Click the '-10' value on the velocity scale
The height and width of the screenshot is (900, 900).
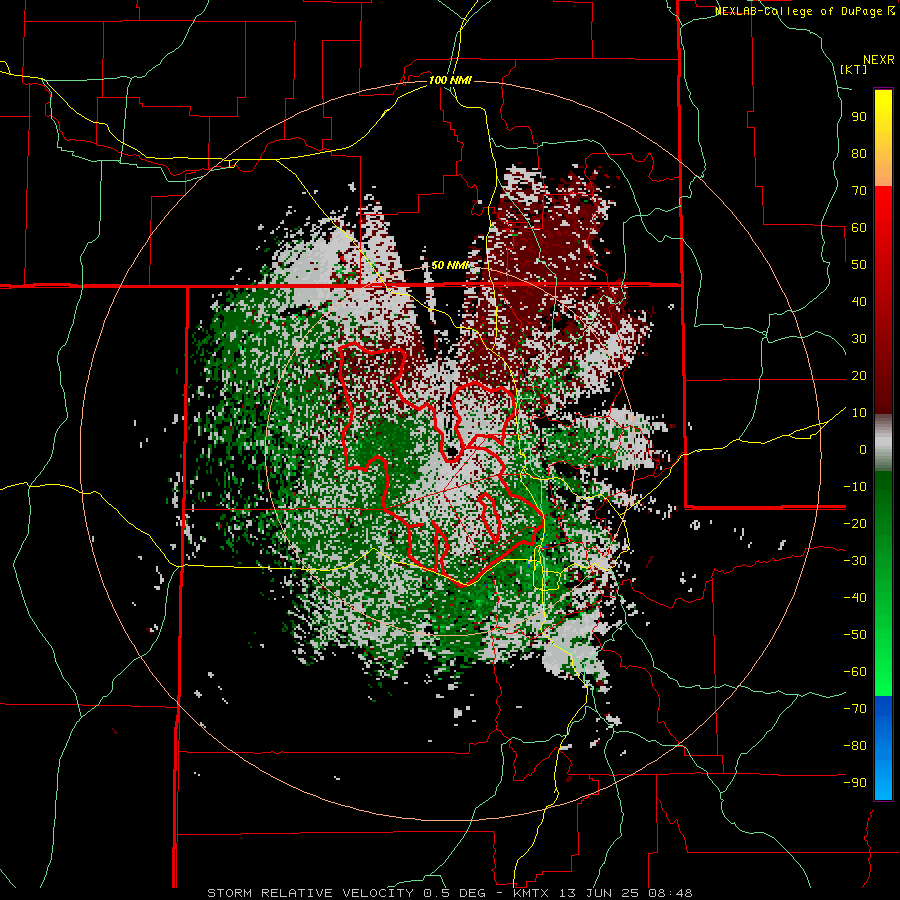855,487
